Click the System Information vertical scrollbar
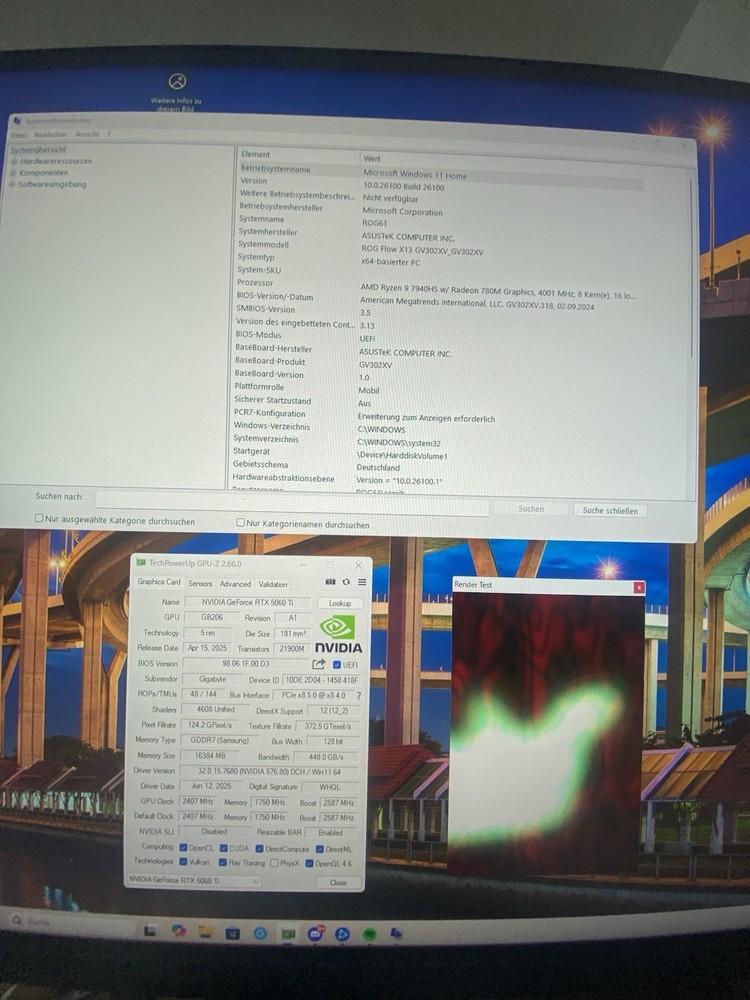 coord(691,268)
